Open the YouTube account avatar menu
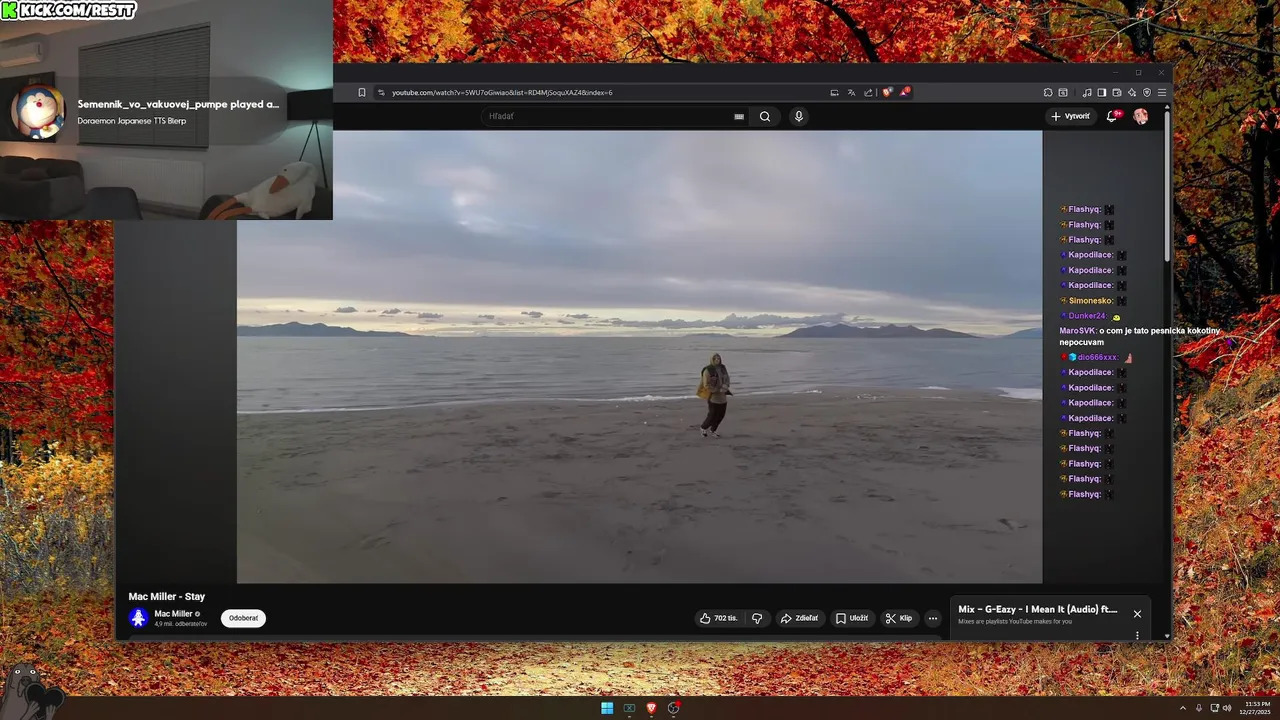Viewport: 1280px width, 720px height. (1140, 116)
